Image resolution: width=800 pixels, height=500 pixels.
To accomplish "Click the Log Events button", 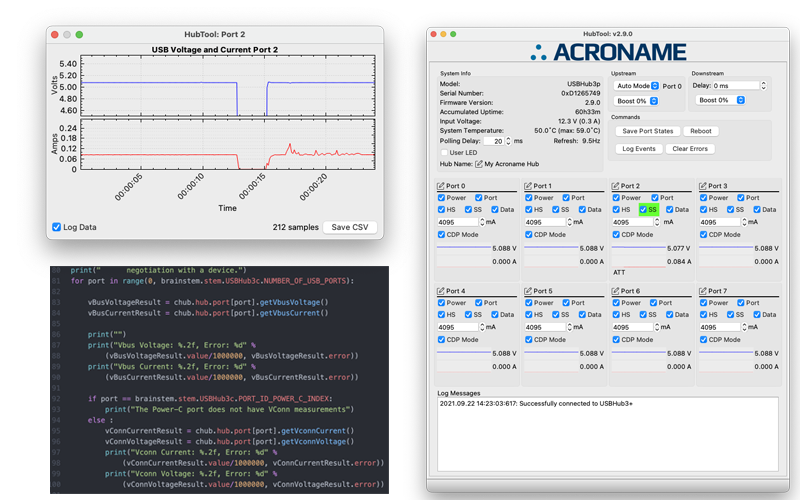I will (639, 149).
